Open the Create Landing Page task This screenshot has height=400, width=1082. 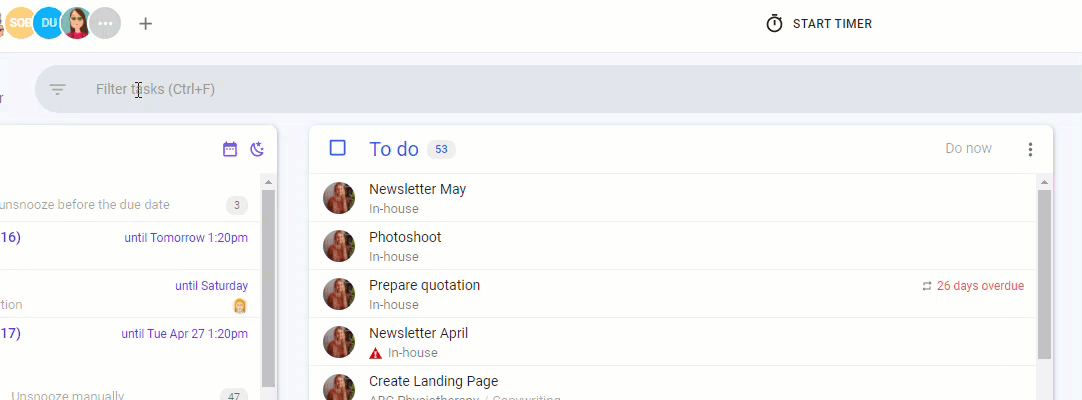point(673,383)
